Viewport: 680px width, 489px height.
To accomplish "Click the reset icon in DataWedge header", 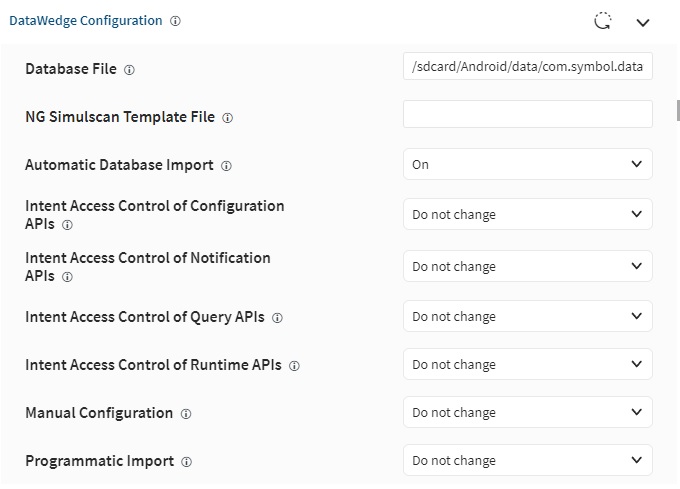I will [602, 21].
